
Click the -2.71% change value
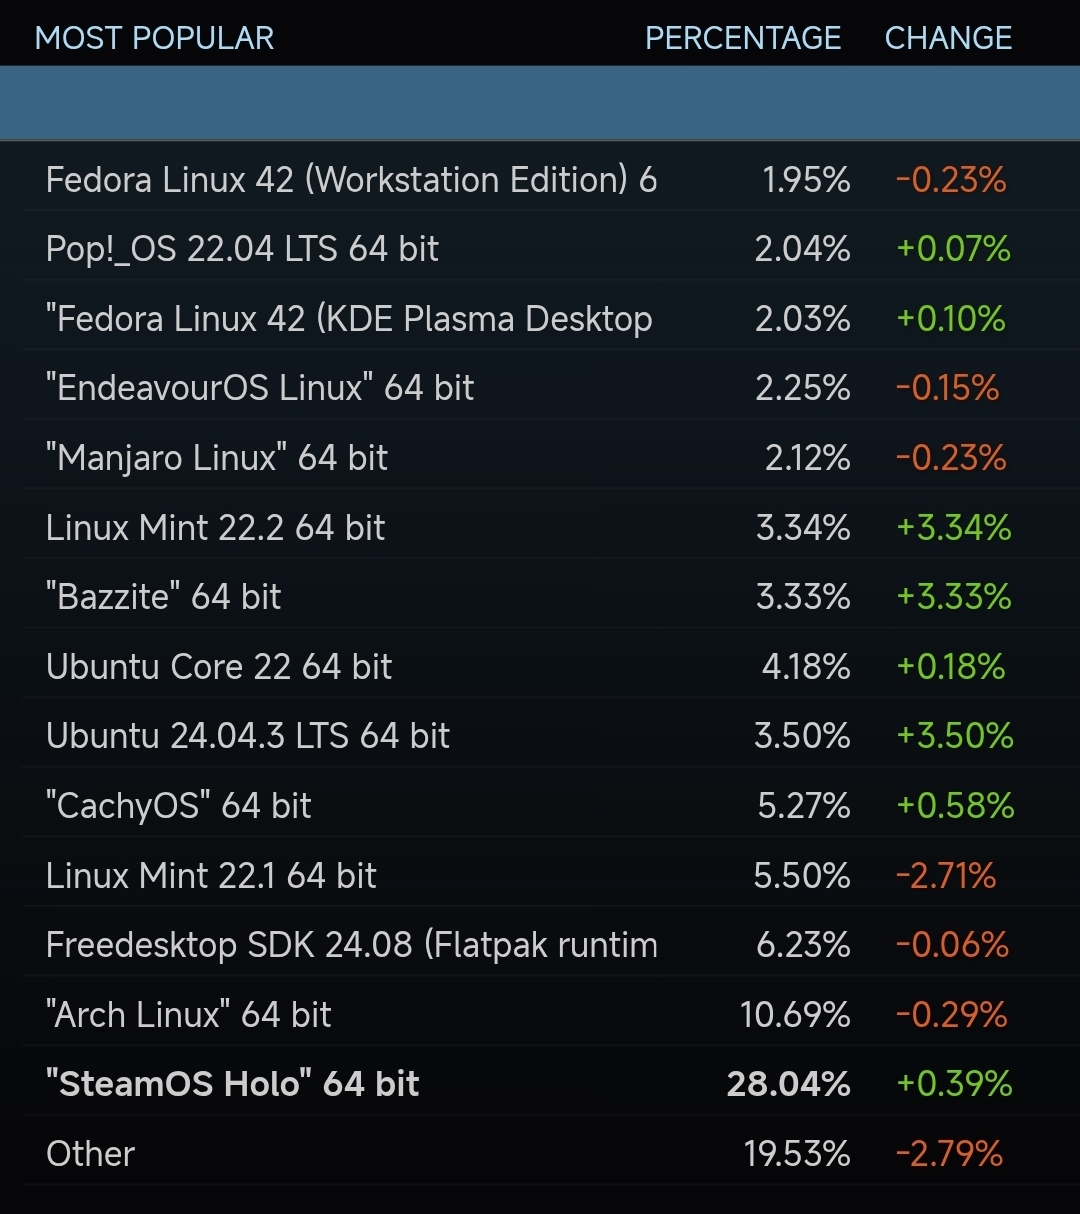click(x=946, y=876)
